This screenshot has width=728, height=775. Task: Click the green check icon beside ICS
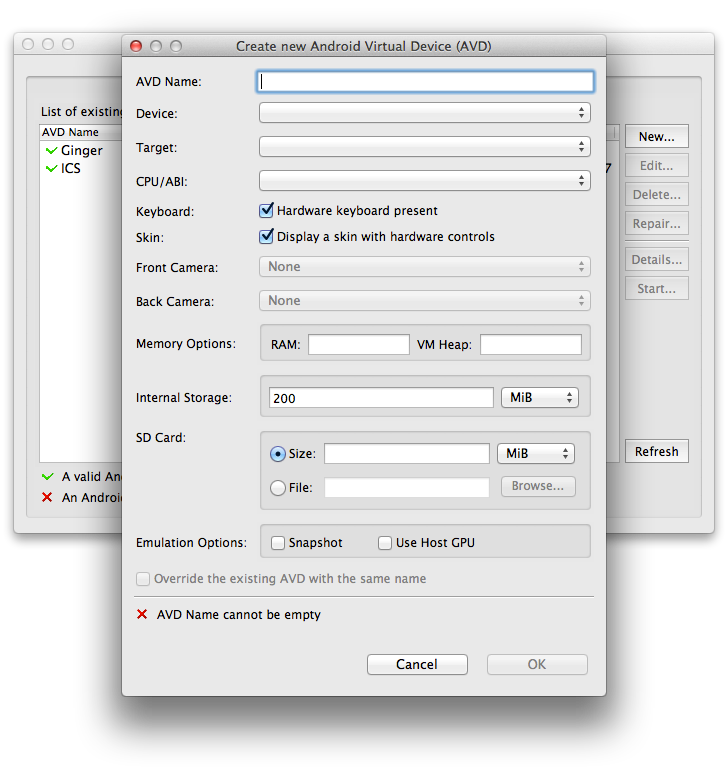[x=51, y=169]
